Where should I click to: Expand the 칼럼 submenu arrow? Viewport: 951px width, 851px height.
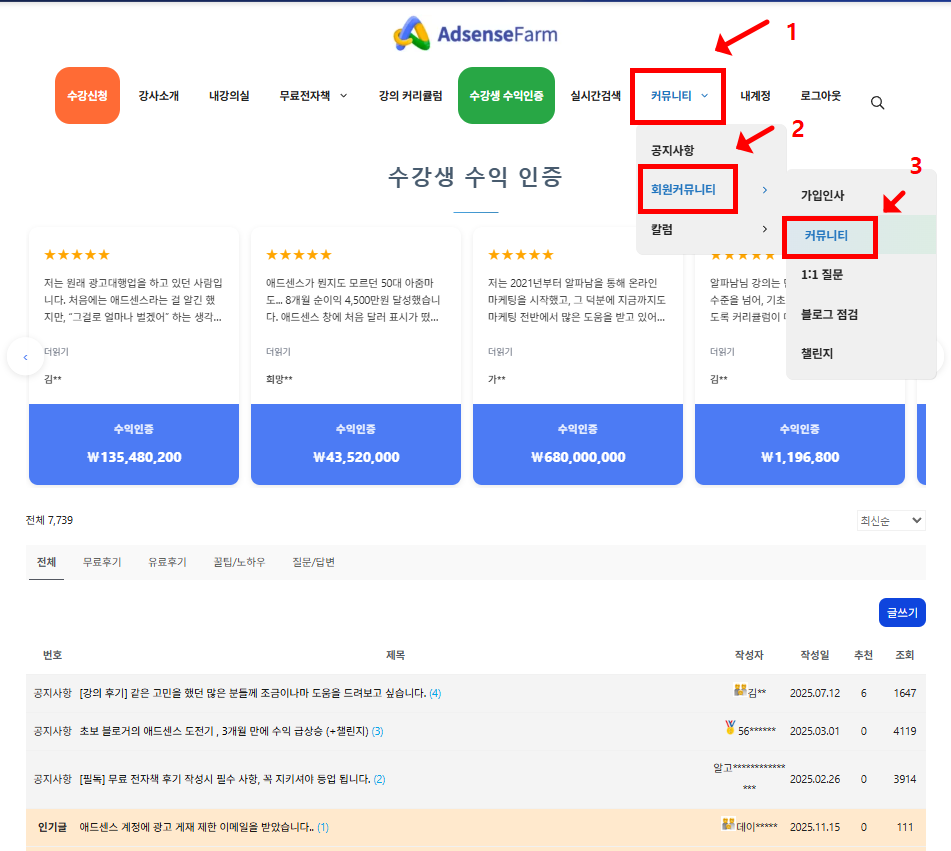(x=765, y=229)
